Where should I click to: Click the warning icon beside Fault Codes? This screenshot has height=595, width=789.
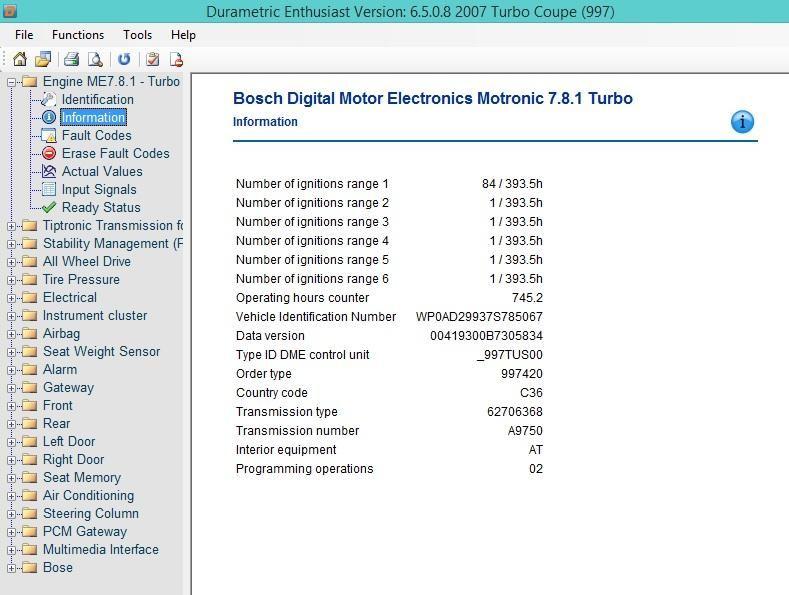click(48, 135)
